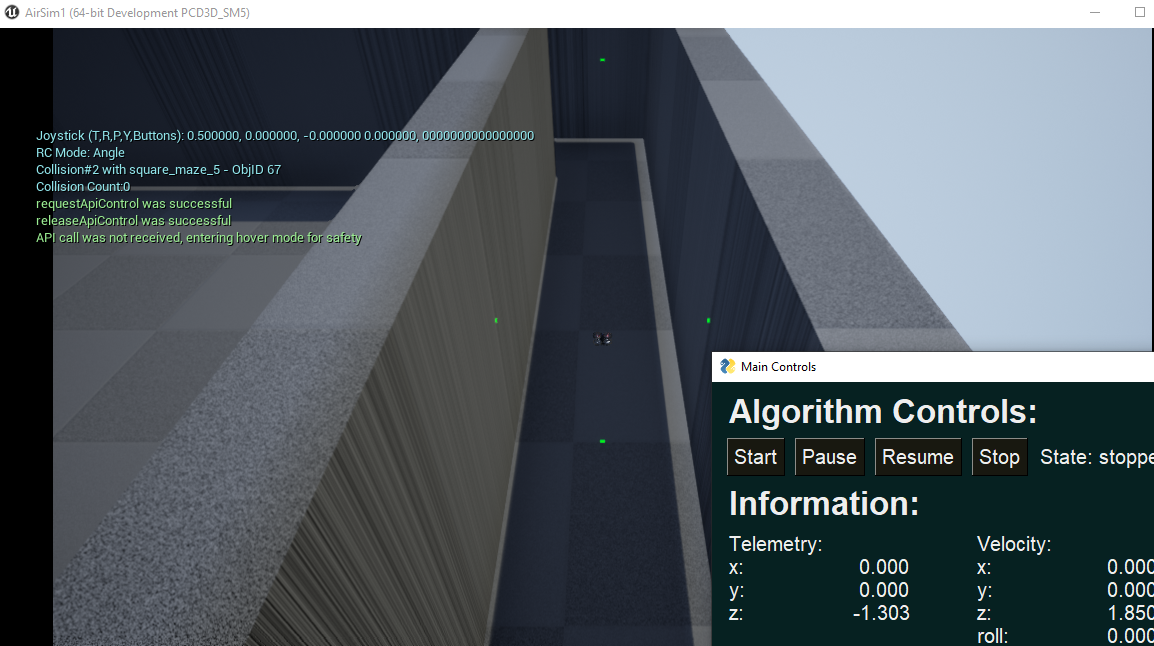1154x646 pixels.
Task: Resume the algorithm execution
Action: point(917,456)
